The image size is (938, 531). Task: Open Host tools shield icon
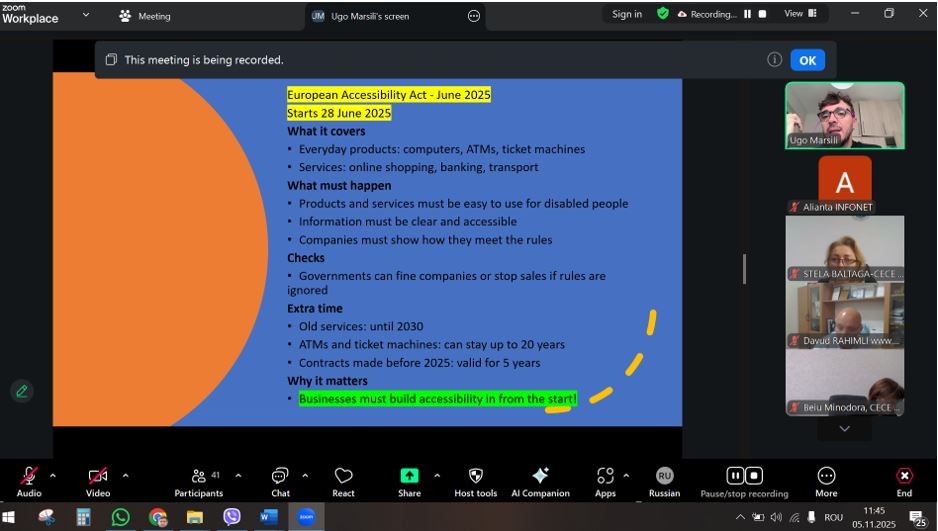[475, 477]
